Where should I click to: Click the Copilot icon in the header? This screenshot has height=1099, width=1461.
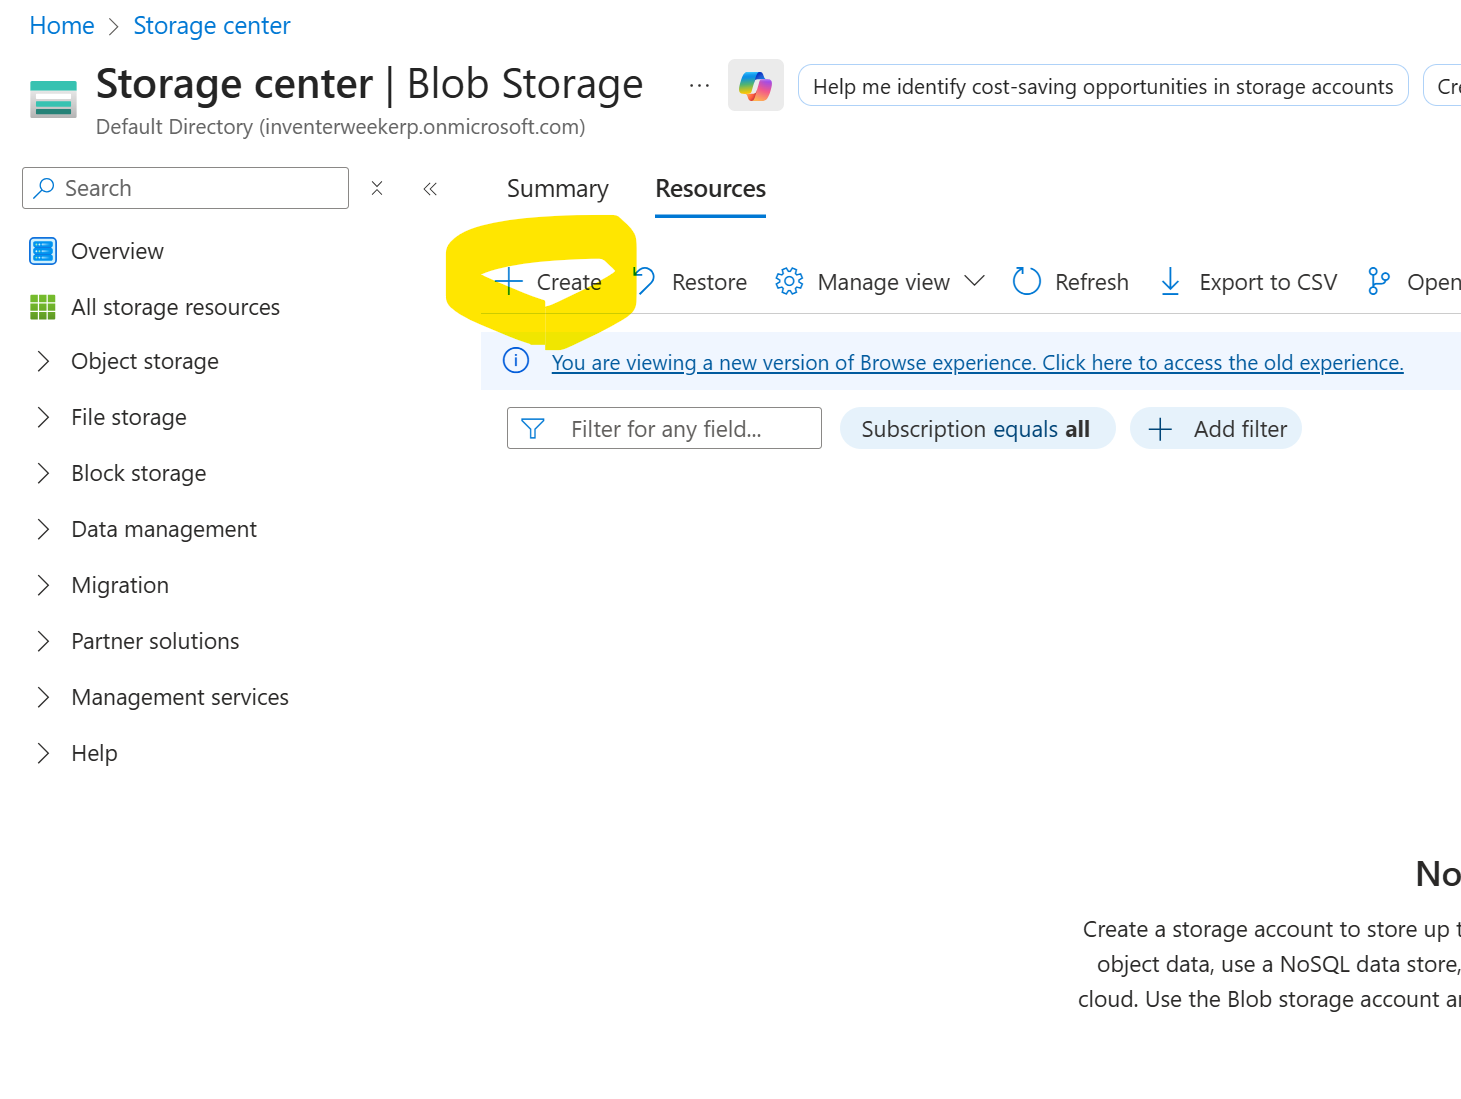coord(755,86)
